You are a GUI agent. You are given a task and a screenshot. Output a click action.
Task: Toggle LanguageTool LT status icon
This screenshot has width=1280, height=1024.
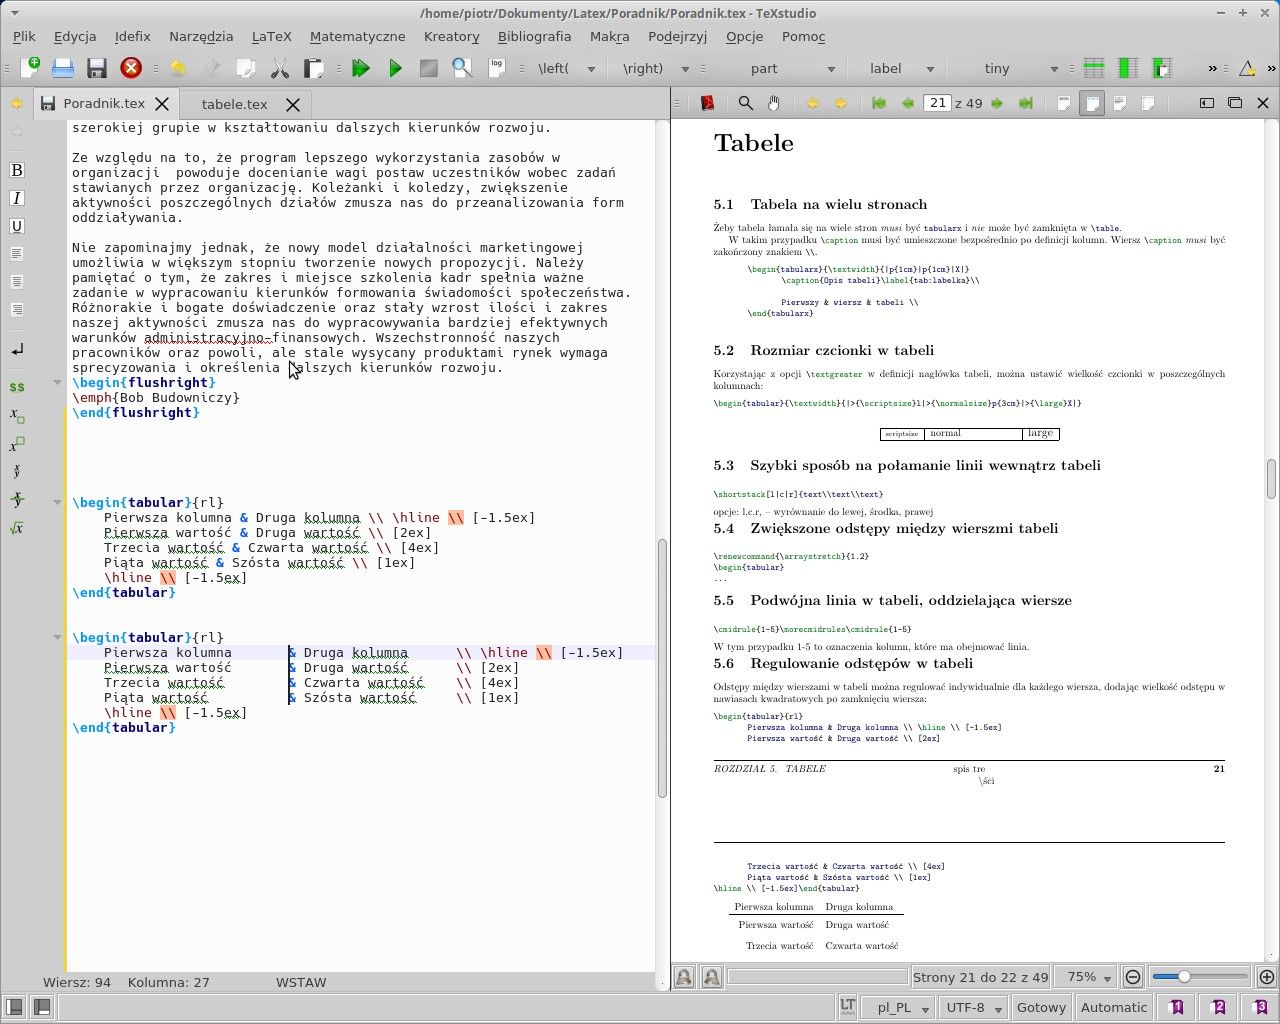(x=847, y=1007)
